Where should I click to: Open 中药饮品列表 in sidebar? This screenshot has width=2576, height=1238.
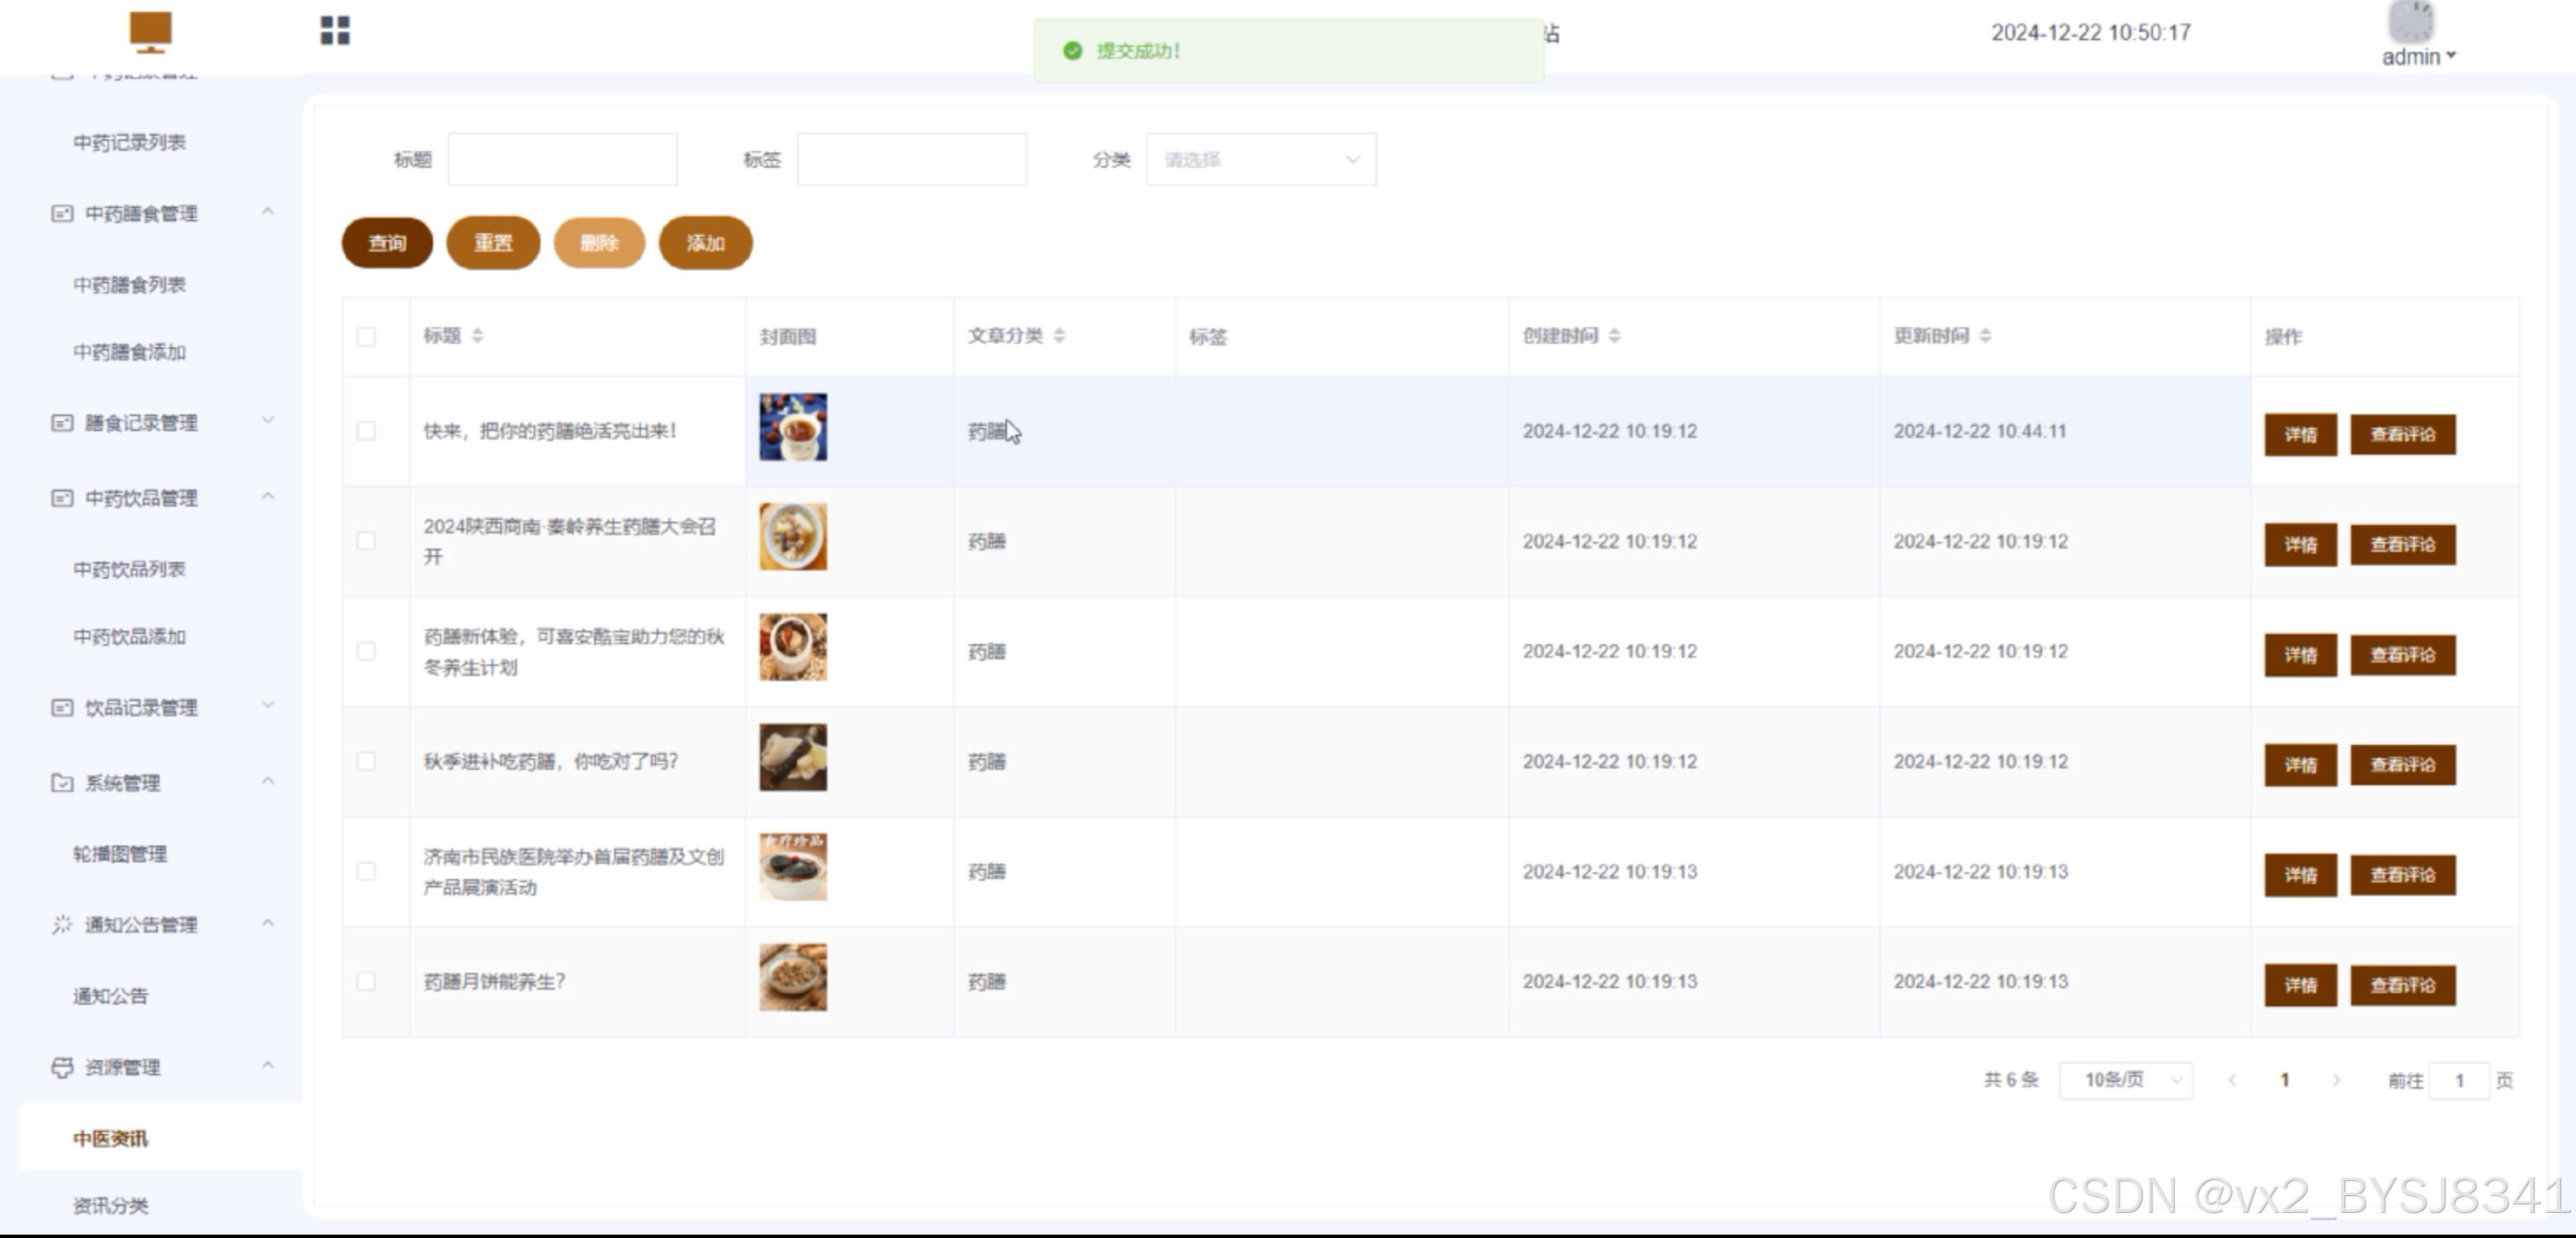point(129,570)
